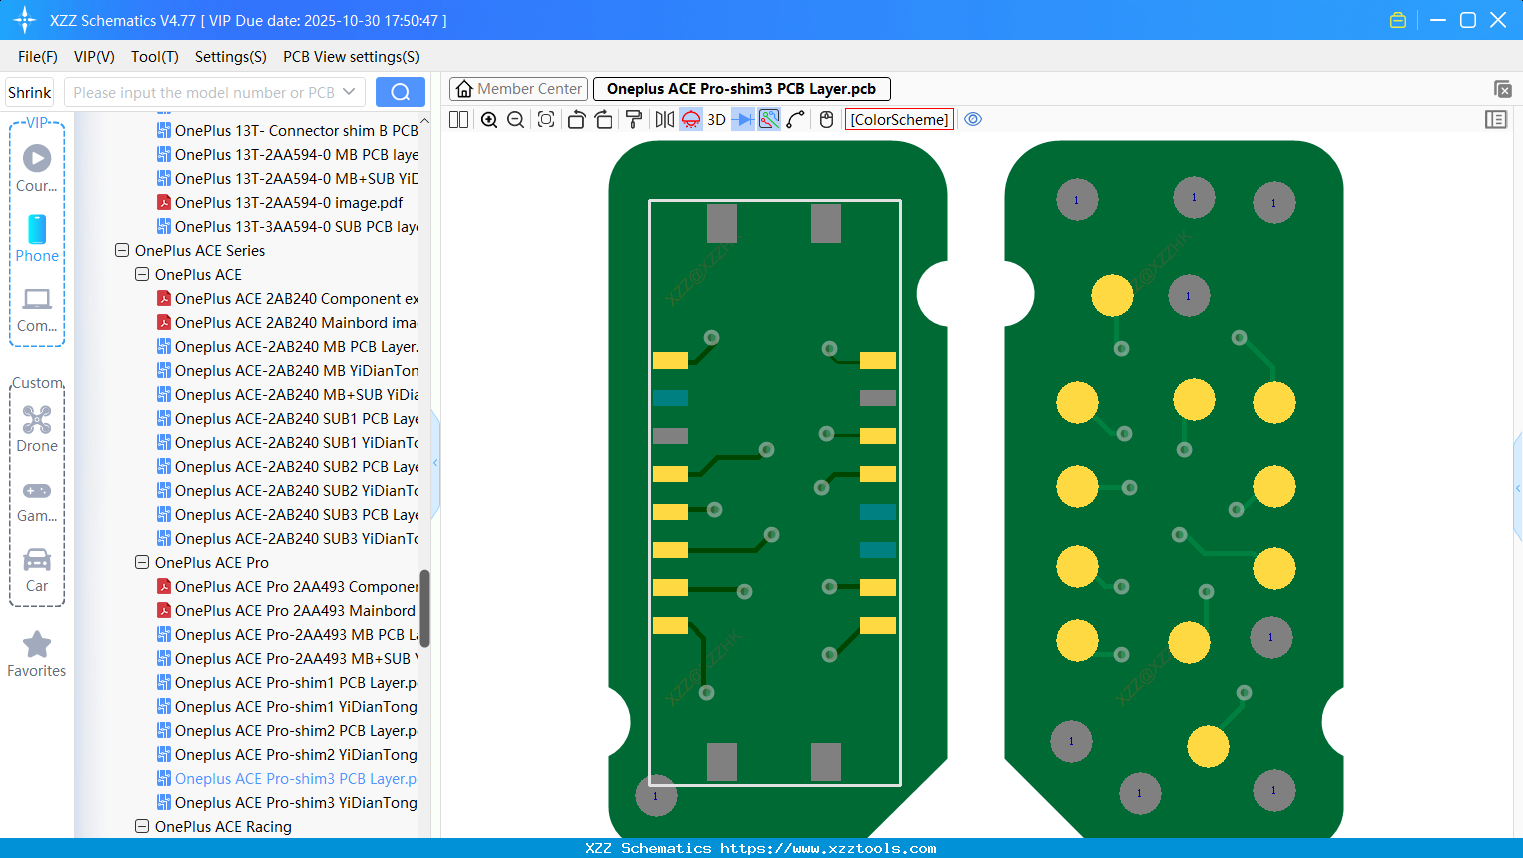This screenshot has height=858, width=1523.
Task: Collapse the OnePlus ACE Racing node
Action: tap(142, 826)
